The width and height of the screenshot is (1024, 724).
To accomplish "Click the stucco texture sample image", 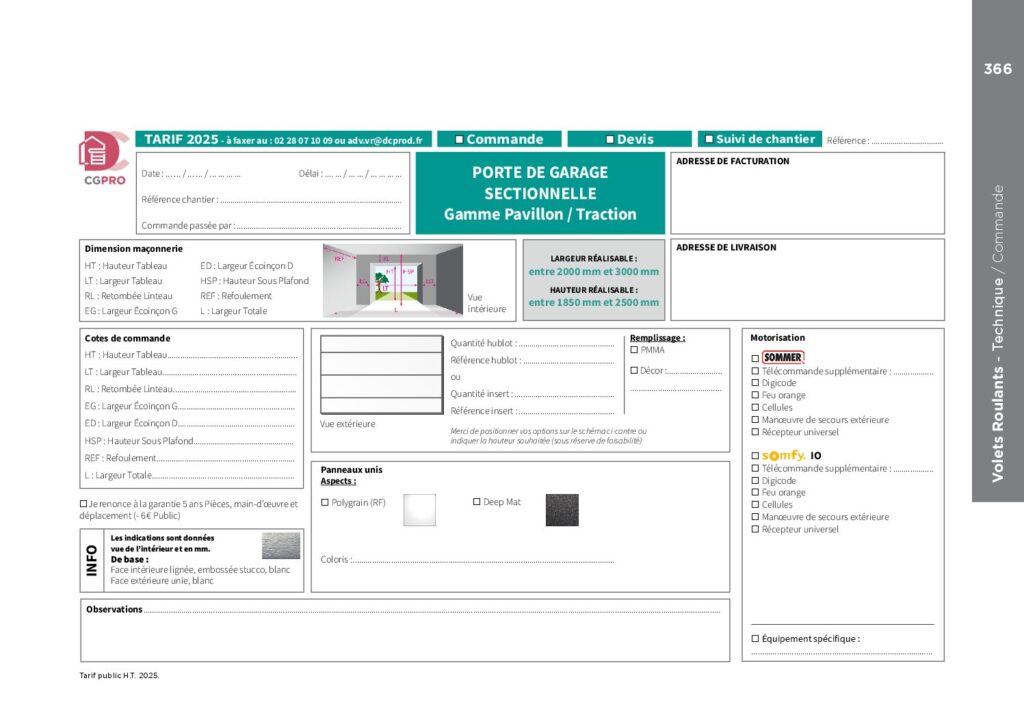I will [280, 546].
